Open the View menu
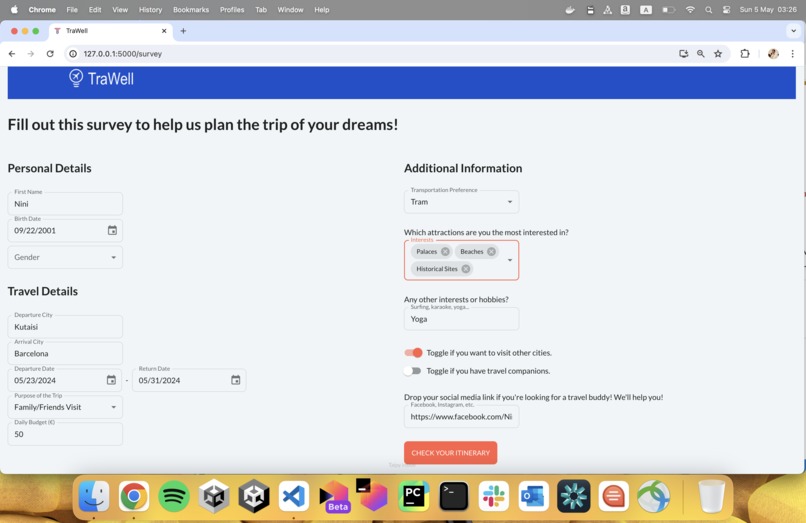The image size is (806, 523). tap(120, 10)
